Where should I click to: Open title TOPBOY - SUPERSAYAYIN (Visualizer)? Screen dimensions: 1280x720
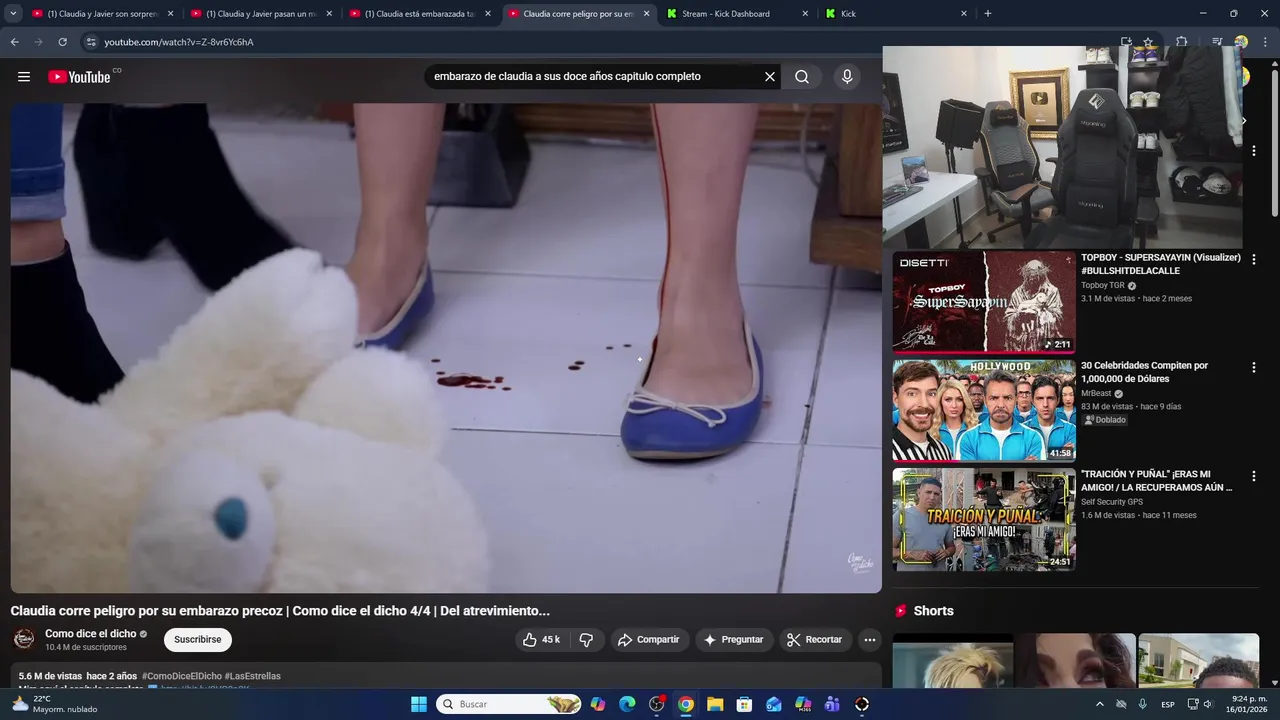1160,264
